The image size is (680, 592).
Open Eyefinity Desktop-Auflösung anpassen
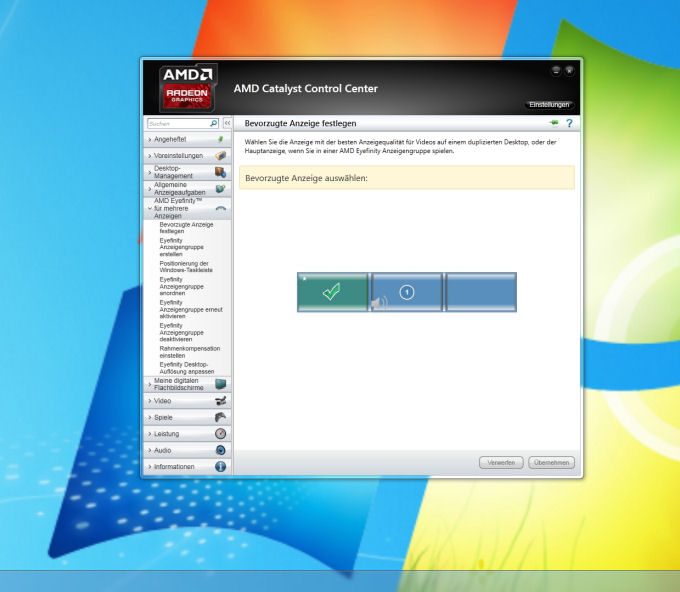186,368
